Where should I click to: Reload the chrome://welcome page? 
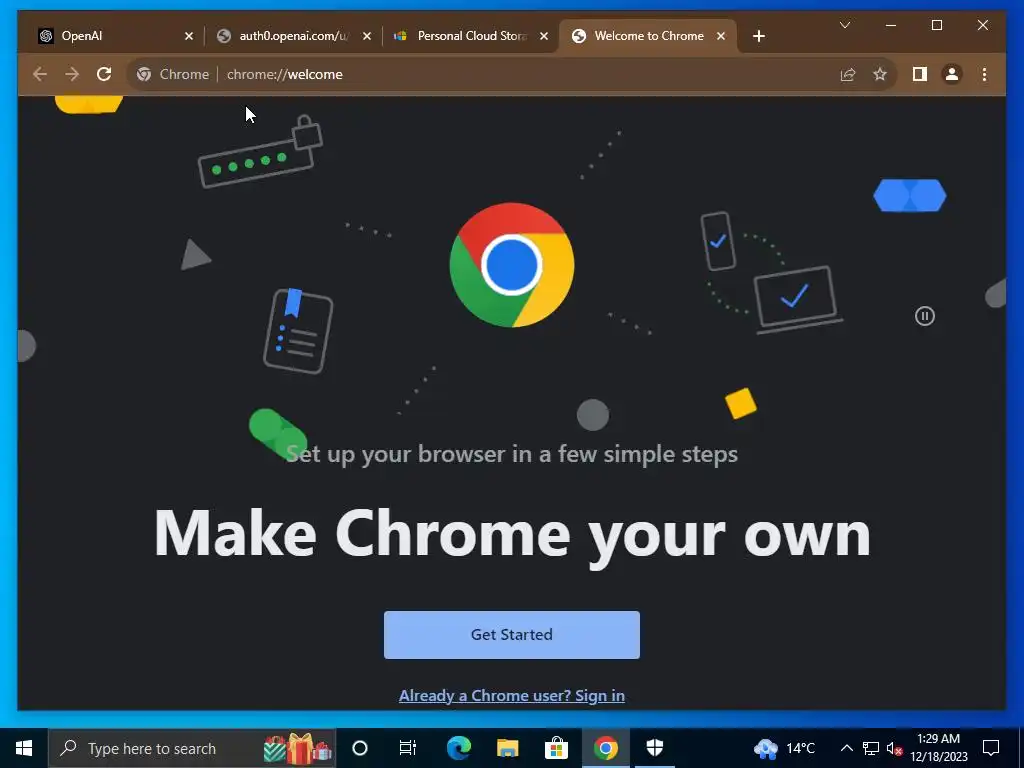point(104,74)
